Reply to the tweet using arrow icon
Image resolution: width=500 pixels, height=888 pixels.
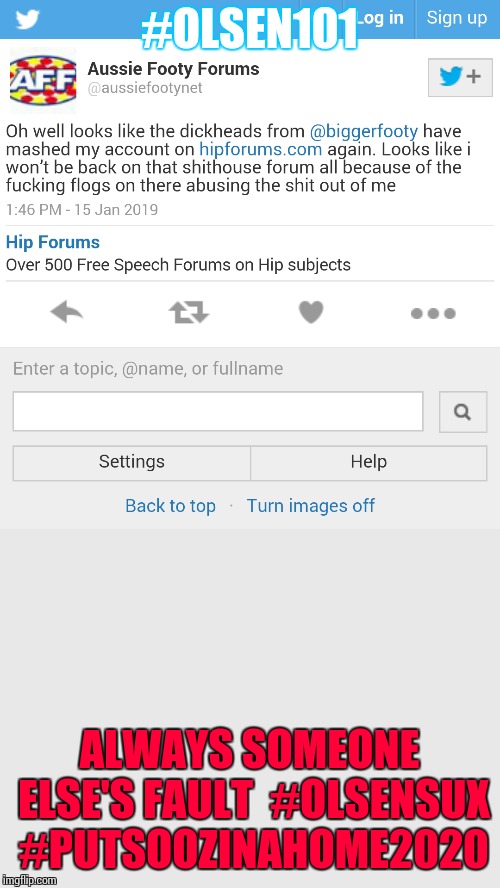coord(67,312)
